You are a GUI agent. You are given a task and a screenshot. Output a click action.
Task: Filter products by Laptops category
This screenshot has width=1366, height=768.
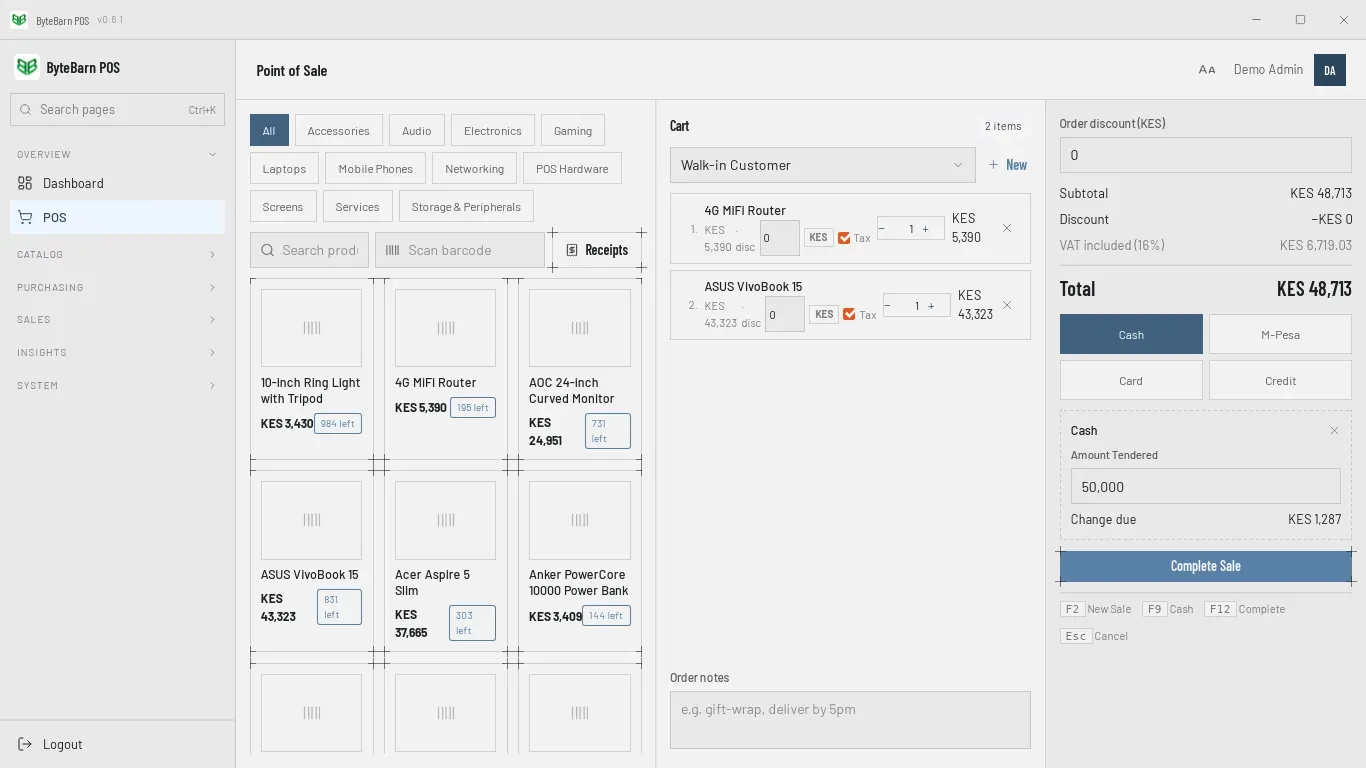point(284,168)
